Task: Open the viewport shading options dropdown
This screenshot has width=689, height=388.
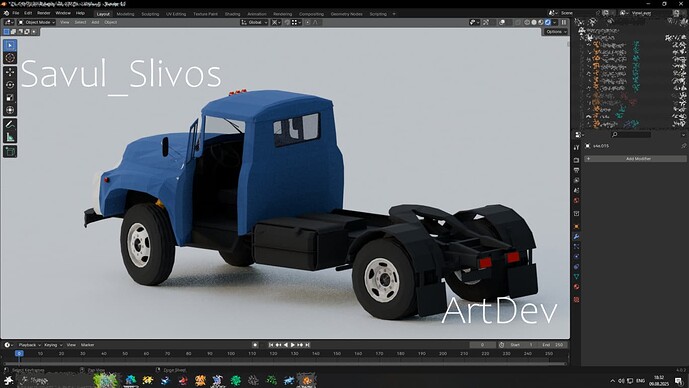Action: 555,22
